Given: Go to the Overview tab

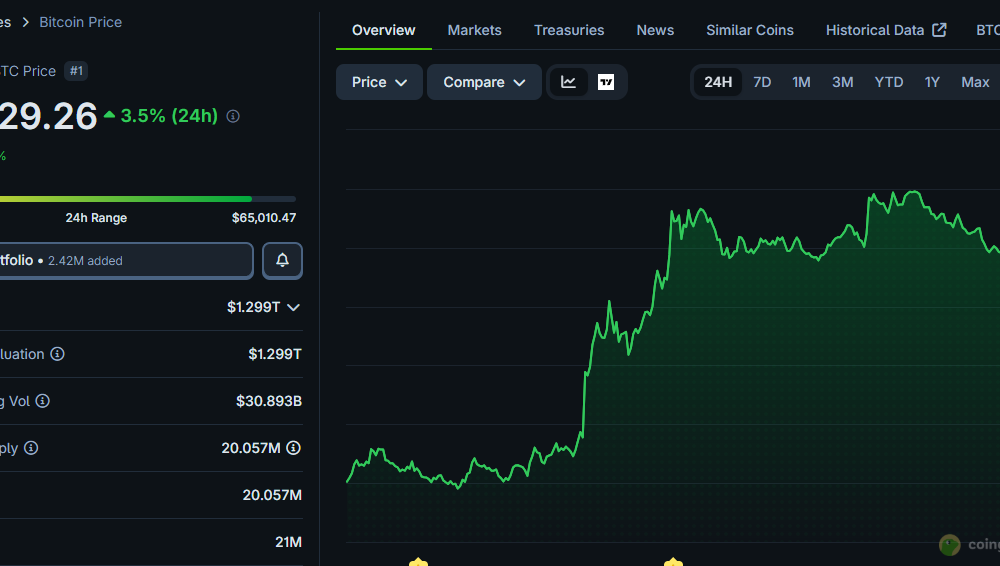Looking at the screenshot, I should click(x=383, y=30).
